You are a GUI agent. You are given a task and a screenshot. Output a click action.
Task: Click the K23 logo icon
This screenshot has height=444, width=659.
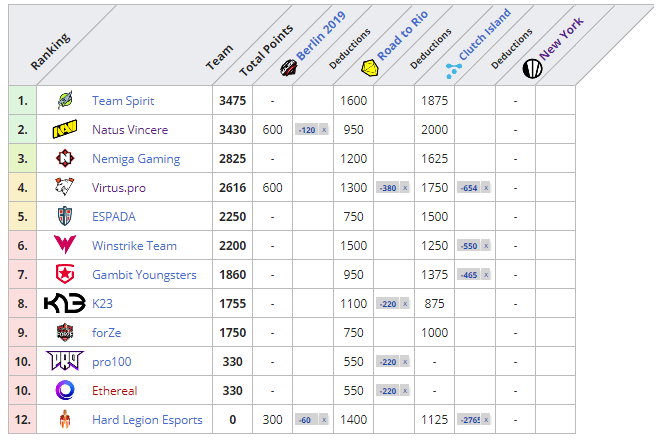click(65, 303)
